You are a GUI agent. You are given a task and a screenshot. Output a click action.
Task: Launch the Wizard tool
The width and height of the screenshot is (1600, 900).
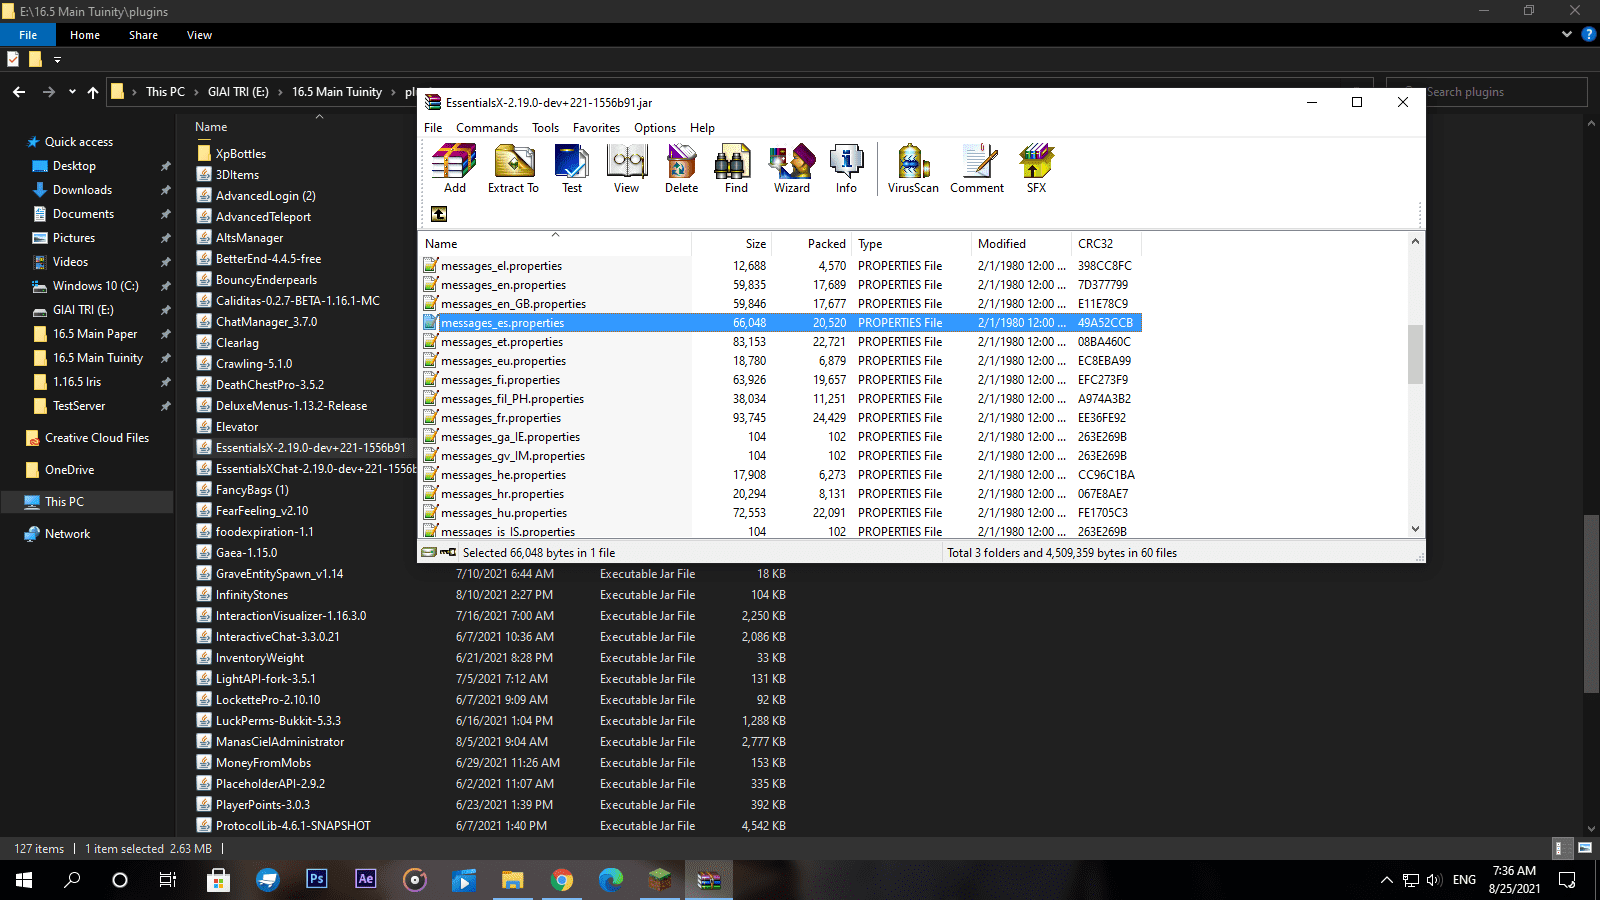(x=792, y=168)
